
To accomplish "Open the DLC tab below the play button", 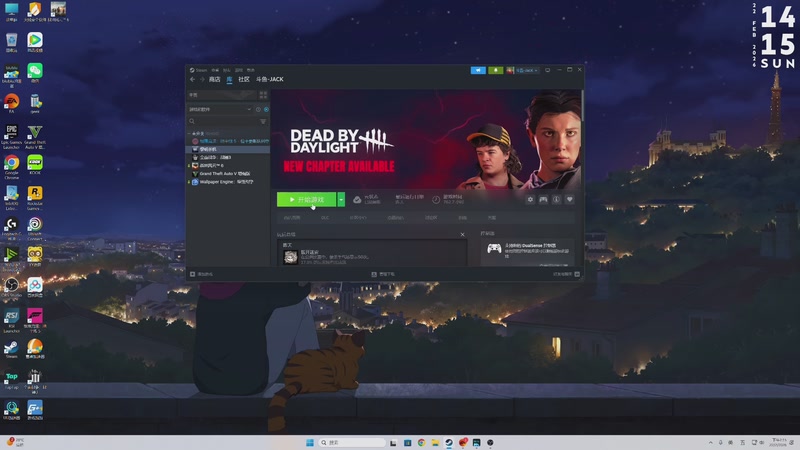I will (x=325, y=218).
